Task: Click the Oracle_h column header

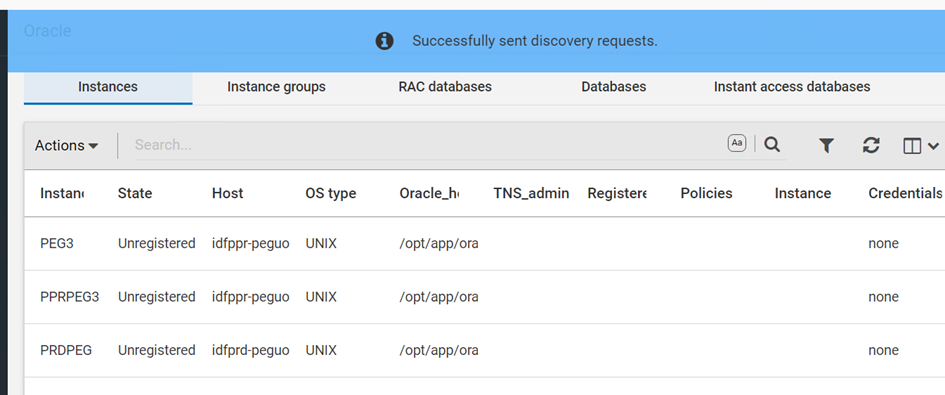Action: 429,193
